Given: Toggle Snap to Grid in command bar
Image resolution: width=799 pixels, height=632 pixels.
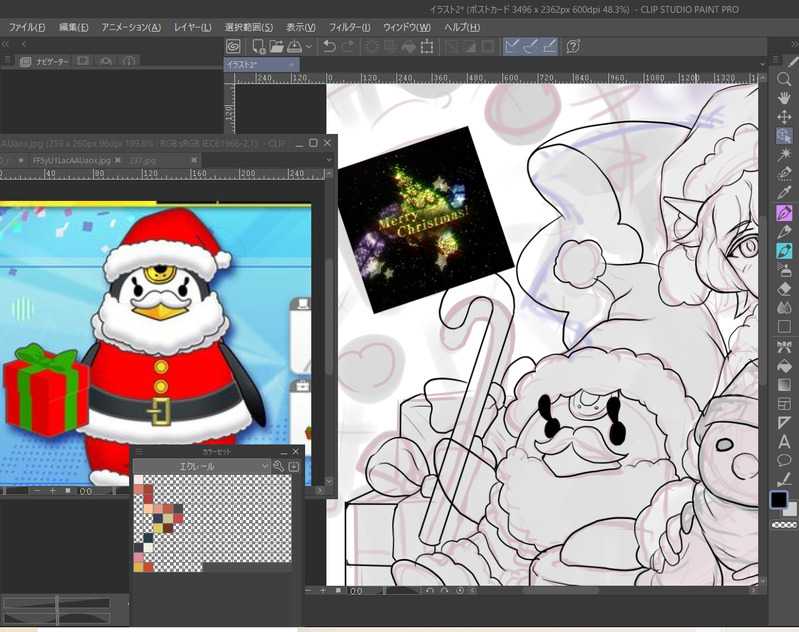Looking at the screenshot, I should [549, 46].
